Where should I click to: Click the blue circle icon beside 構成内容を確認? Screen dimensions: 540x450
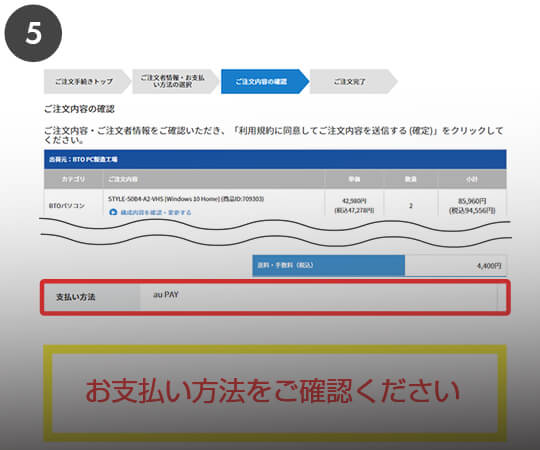click(113, 212)
